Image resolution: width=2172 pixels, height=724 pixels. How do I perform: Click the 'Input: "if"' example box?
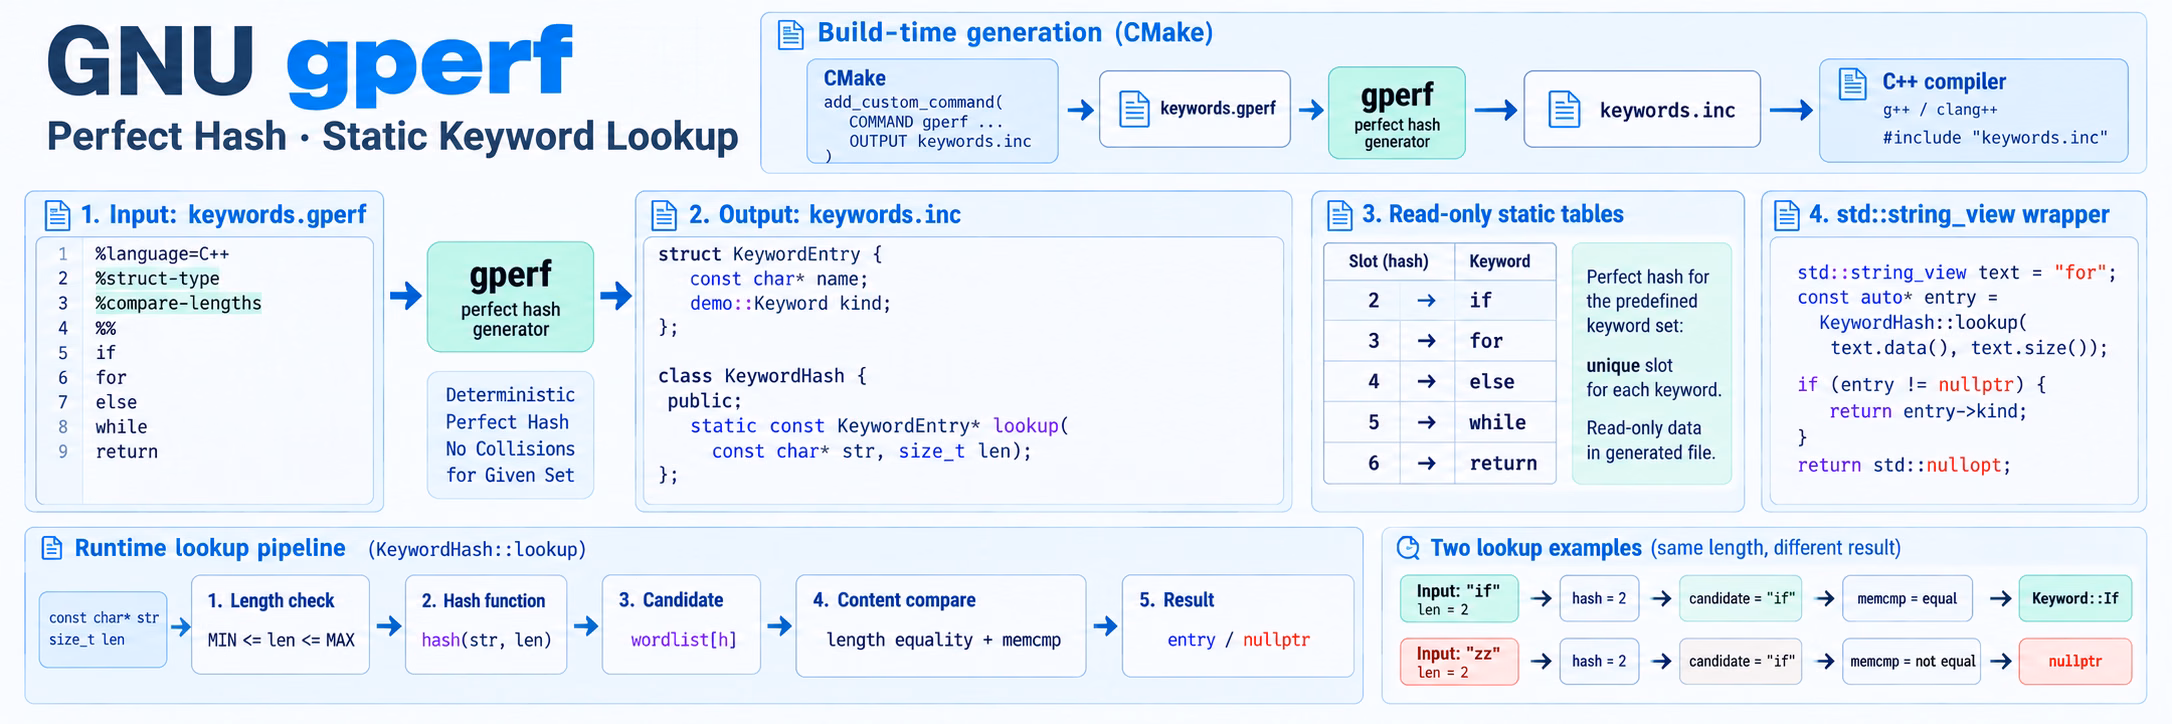(1459, 599)
